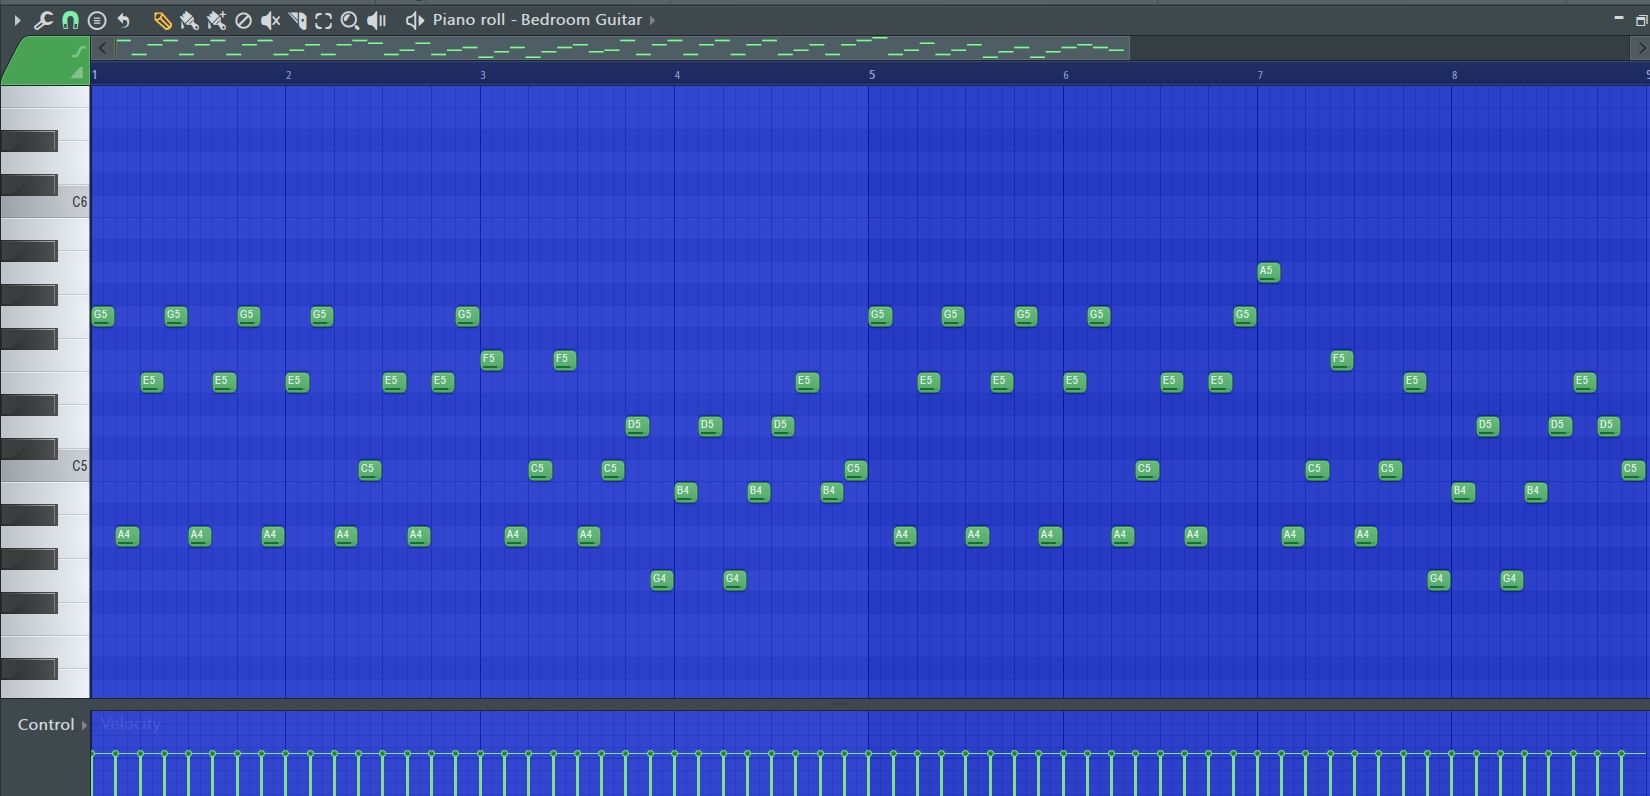Select the C5 note in bar 2

click(x=369, y=470)
